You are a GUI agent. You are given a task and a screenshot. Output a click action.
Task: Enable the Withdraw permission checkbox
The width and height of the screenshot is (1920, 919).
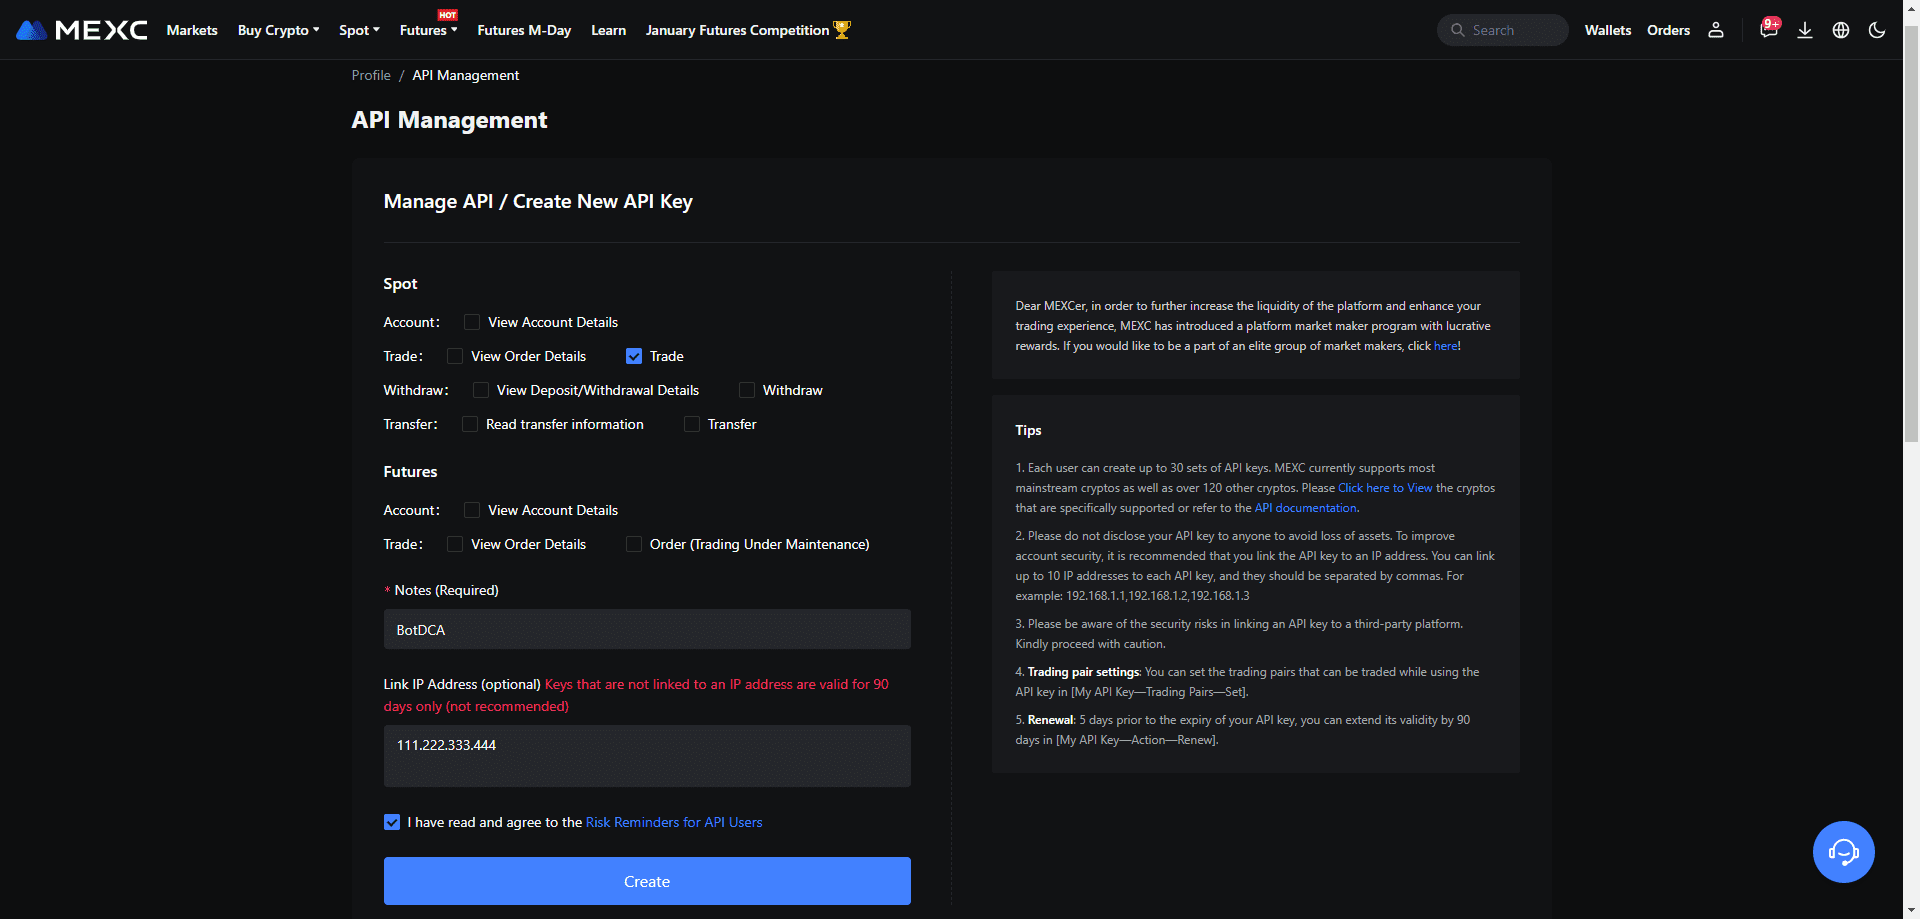coord(747,390)
